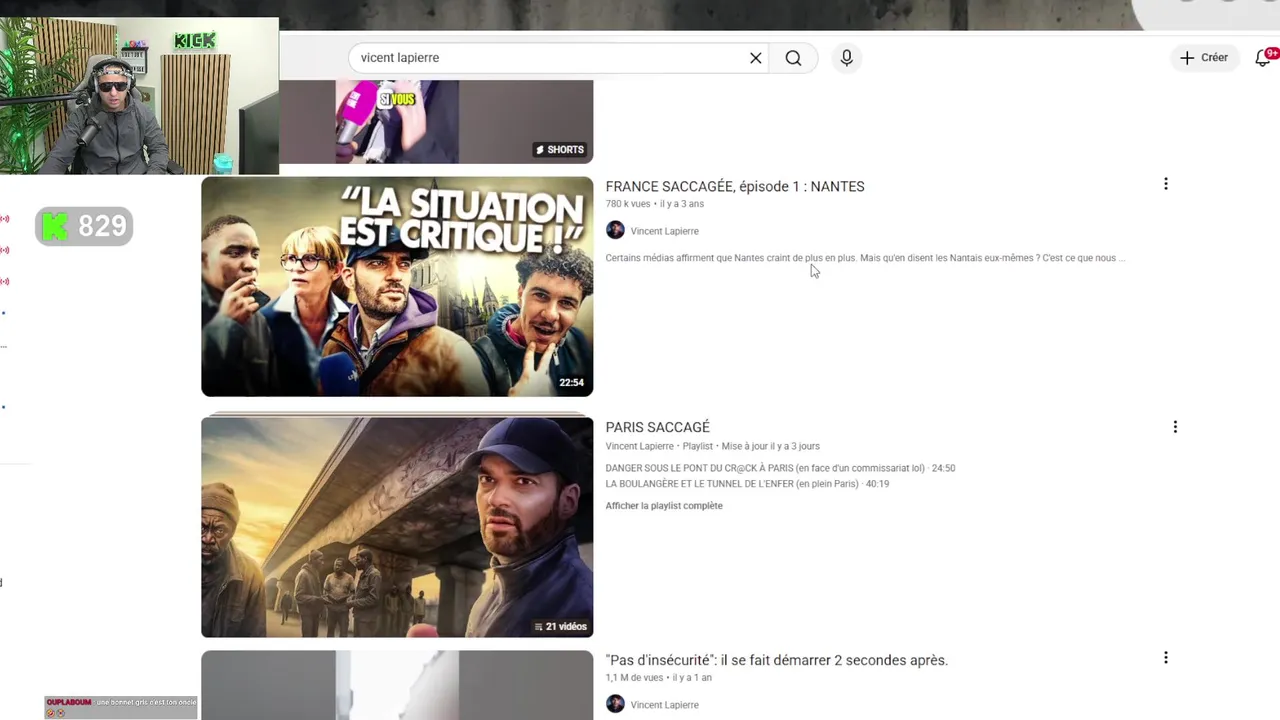Viewport: 1280px width, 720px height.
Task: Click the Kick viewer count badge 829
Action: click(84, 226)
